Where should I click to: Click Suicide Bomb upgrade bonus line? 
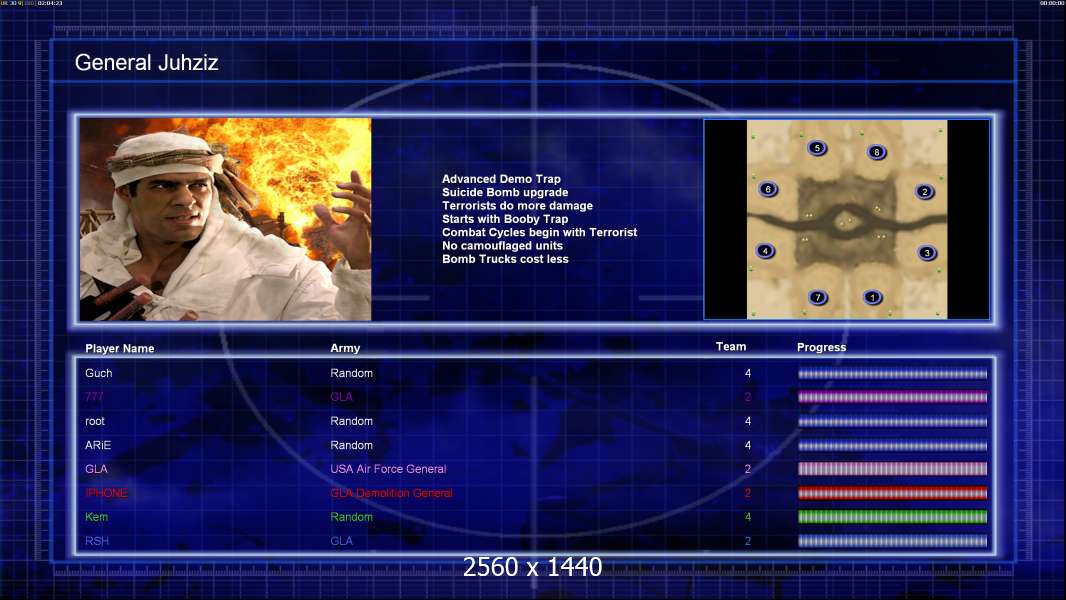click(505, 192)
